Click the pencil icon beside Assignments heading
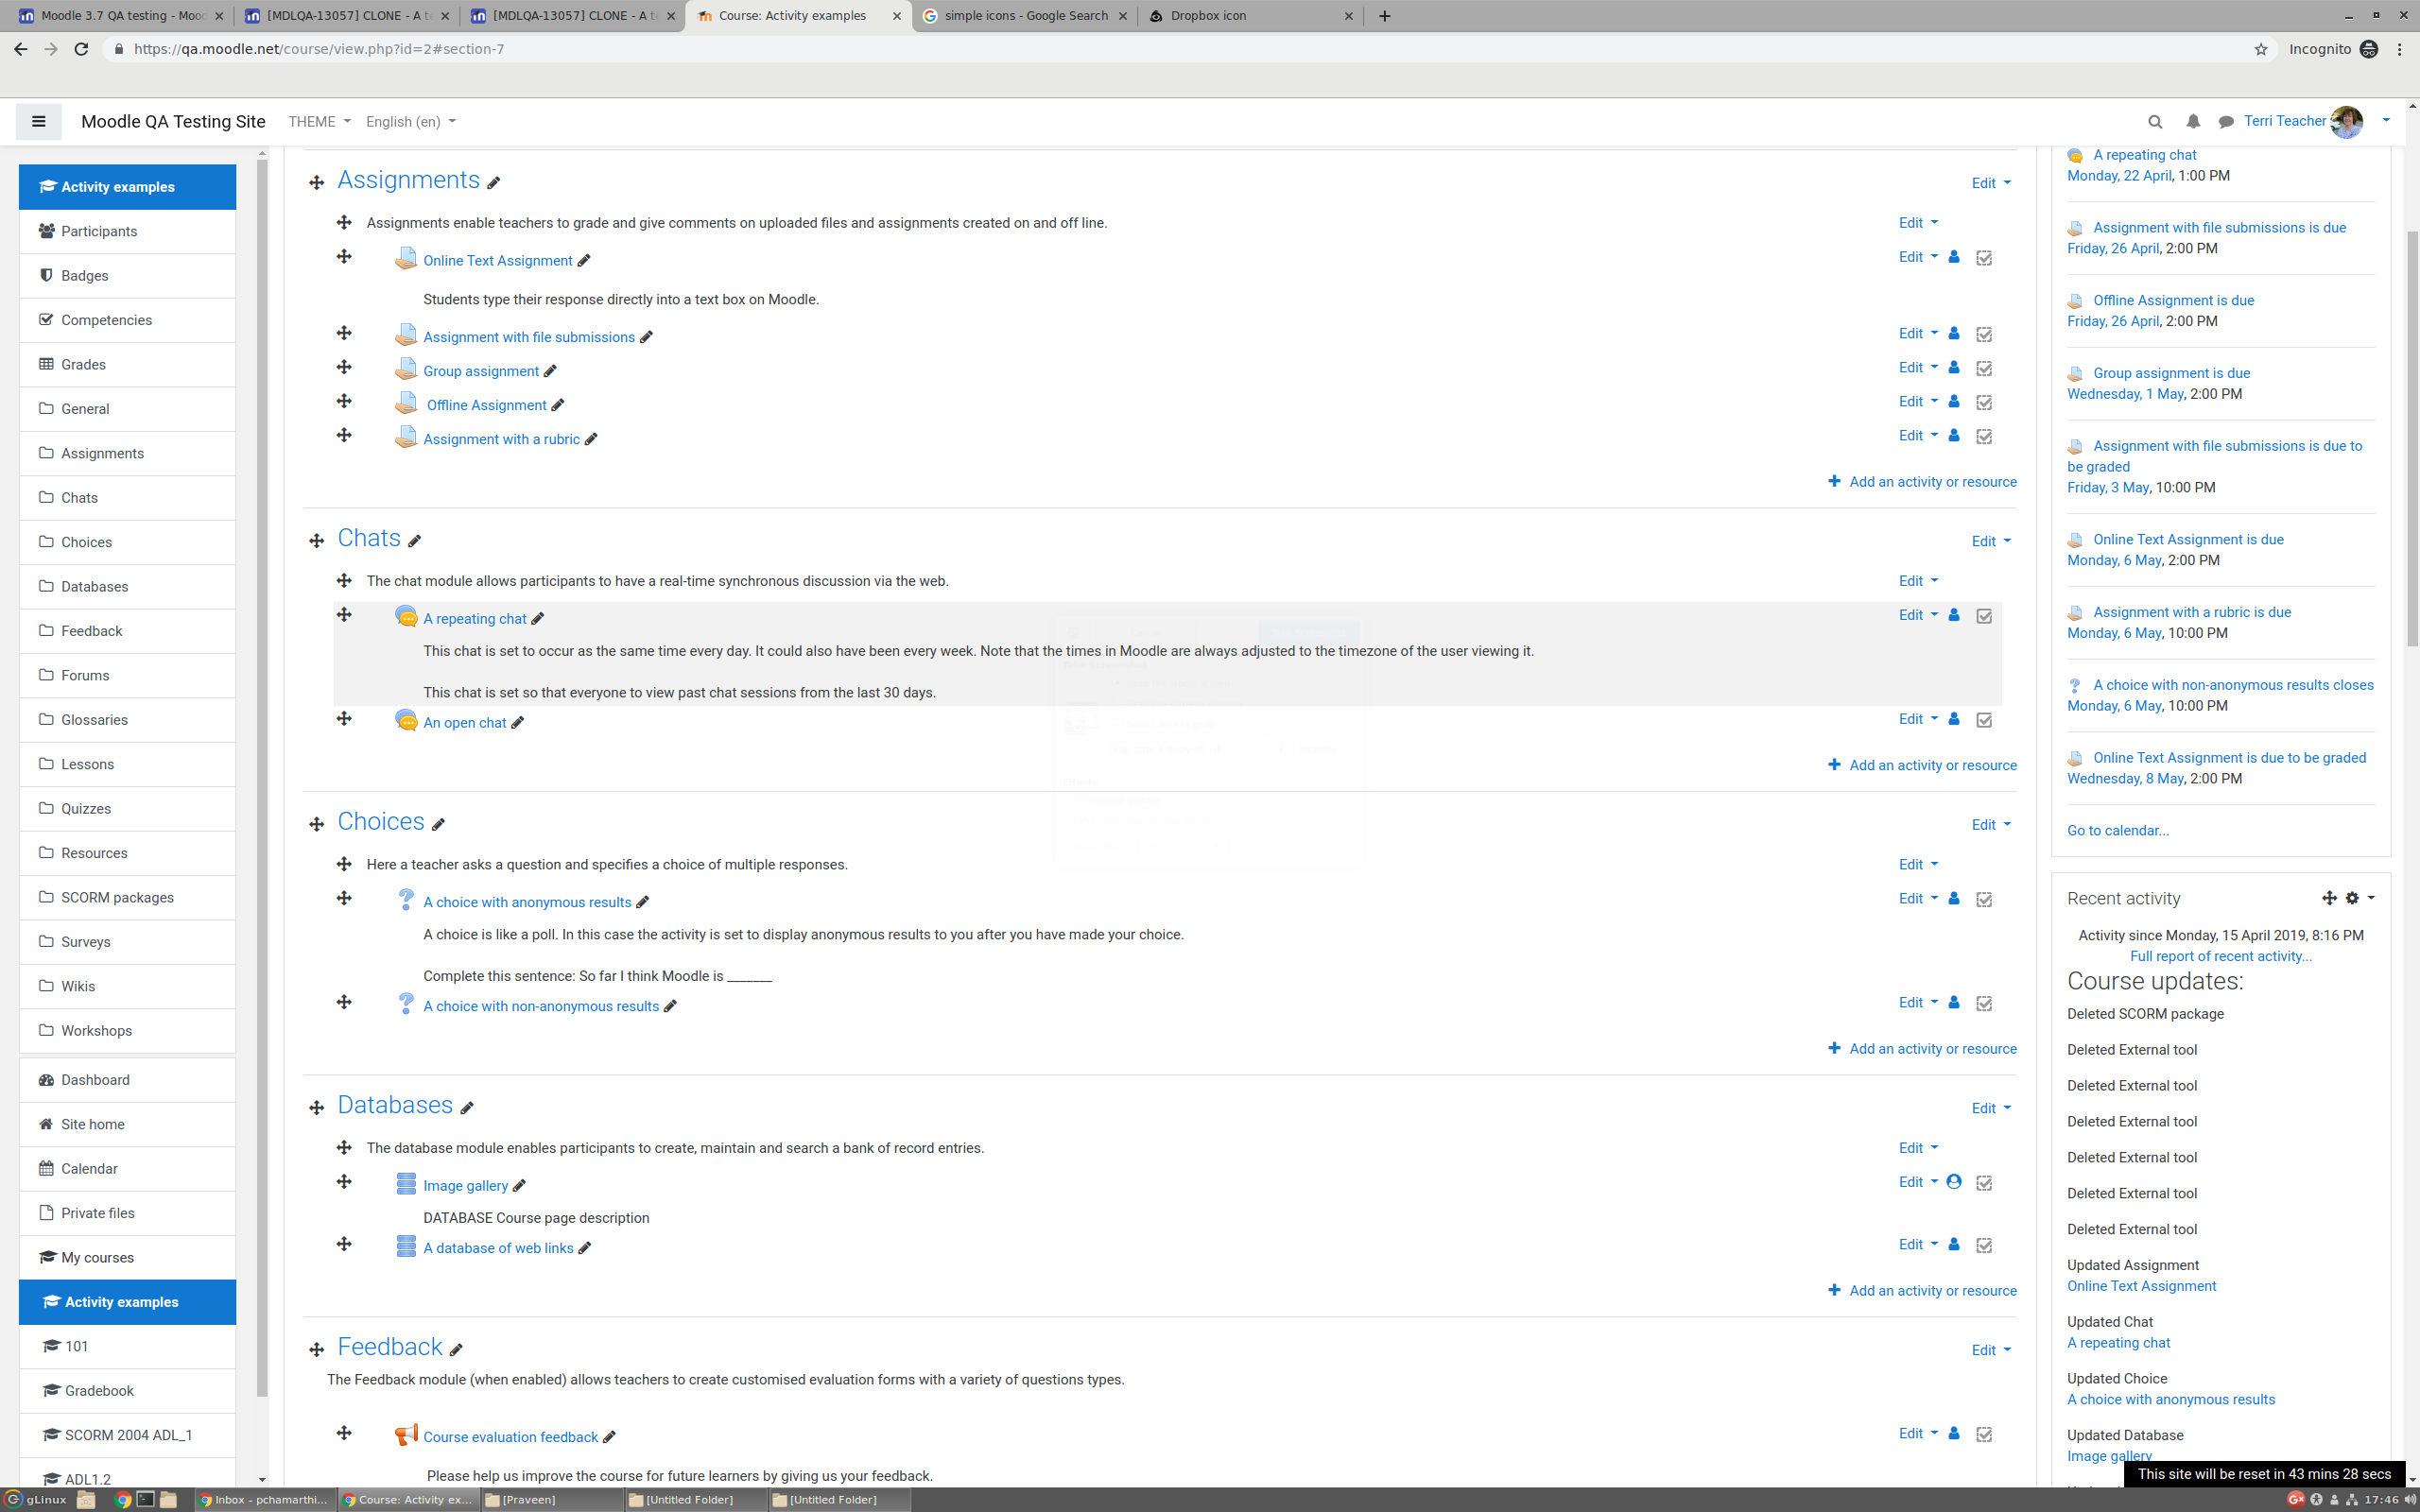 tap(493, 183)
